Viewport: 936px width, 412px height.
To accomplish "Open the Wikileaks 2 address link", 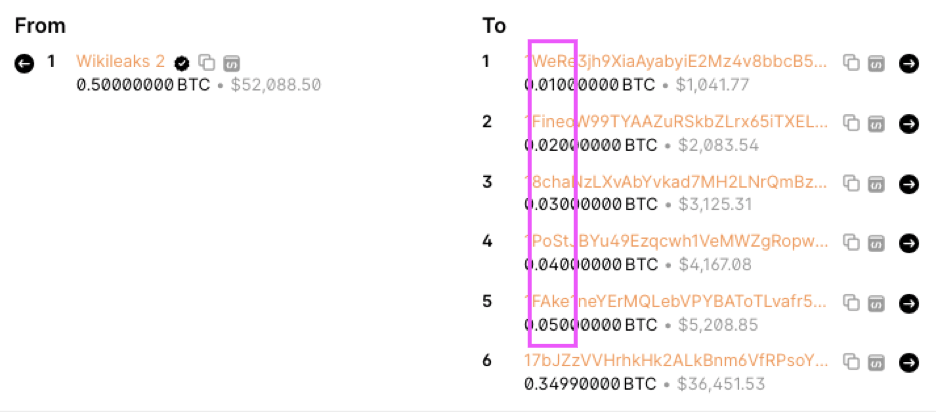I will point(121,62).
